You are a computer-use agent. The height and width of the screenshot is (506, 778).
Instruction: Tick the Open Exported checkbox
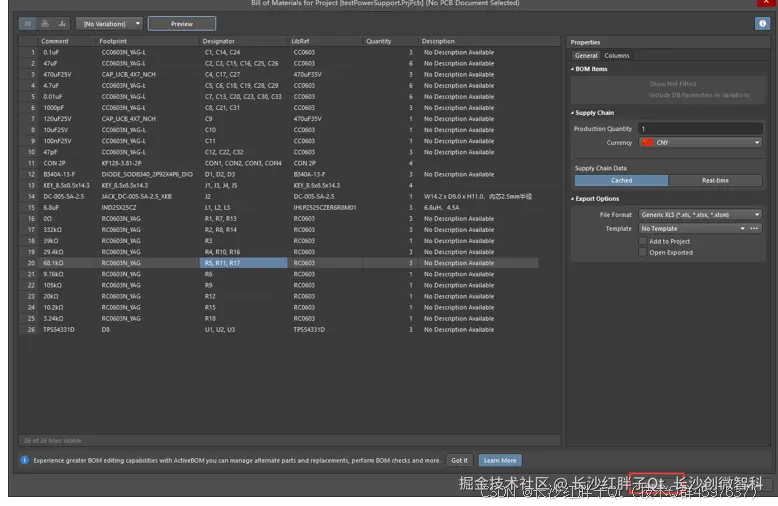(643, 252)
